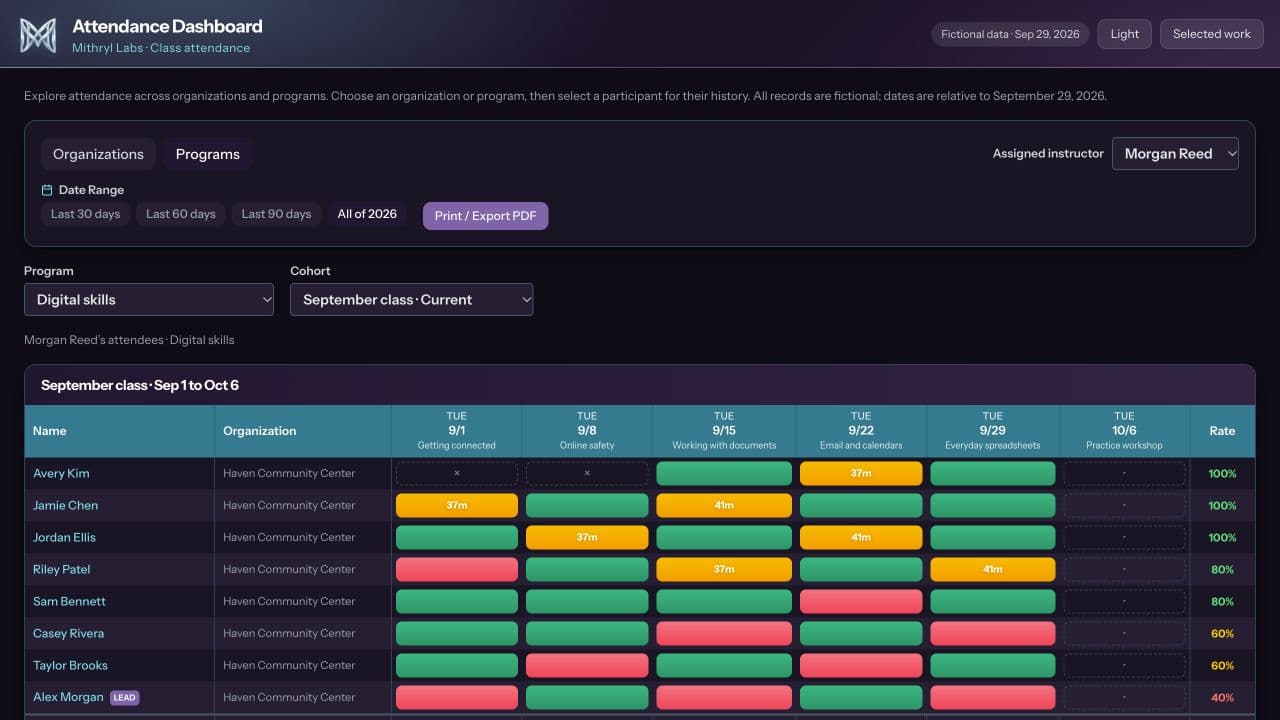
Task: Switch to the Programs tab
Action: 208,154
